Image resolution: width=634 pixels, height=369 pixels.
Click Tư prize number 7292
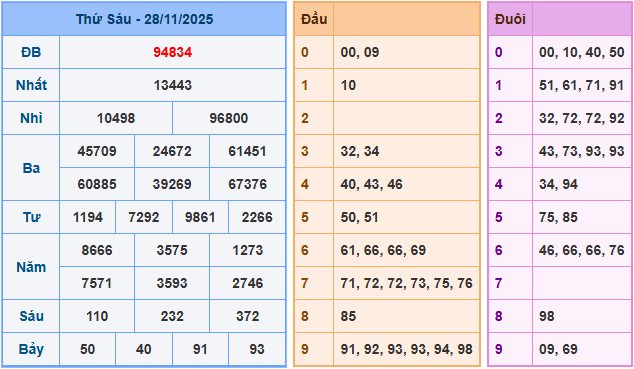144,217
